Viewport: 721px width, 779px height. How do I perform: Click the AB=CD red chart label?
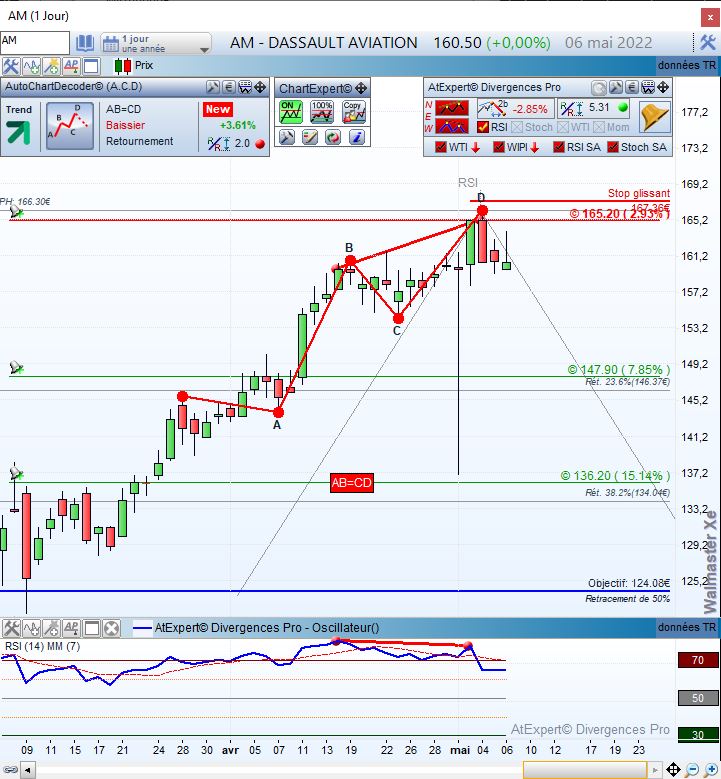351,482
